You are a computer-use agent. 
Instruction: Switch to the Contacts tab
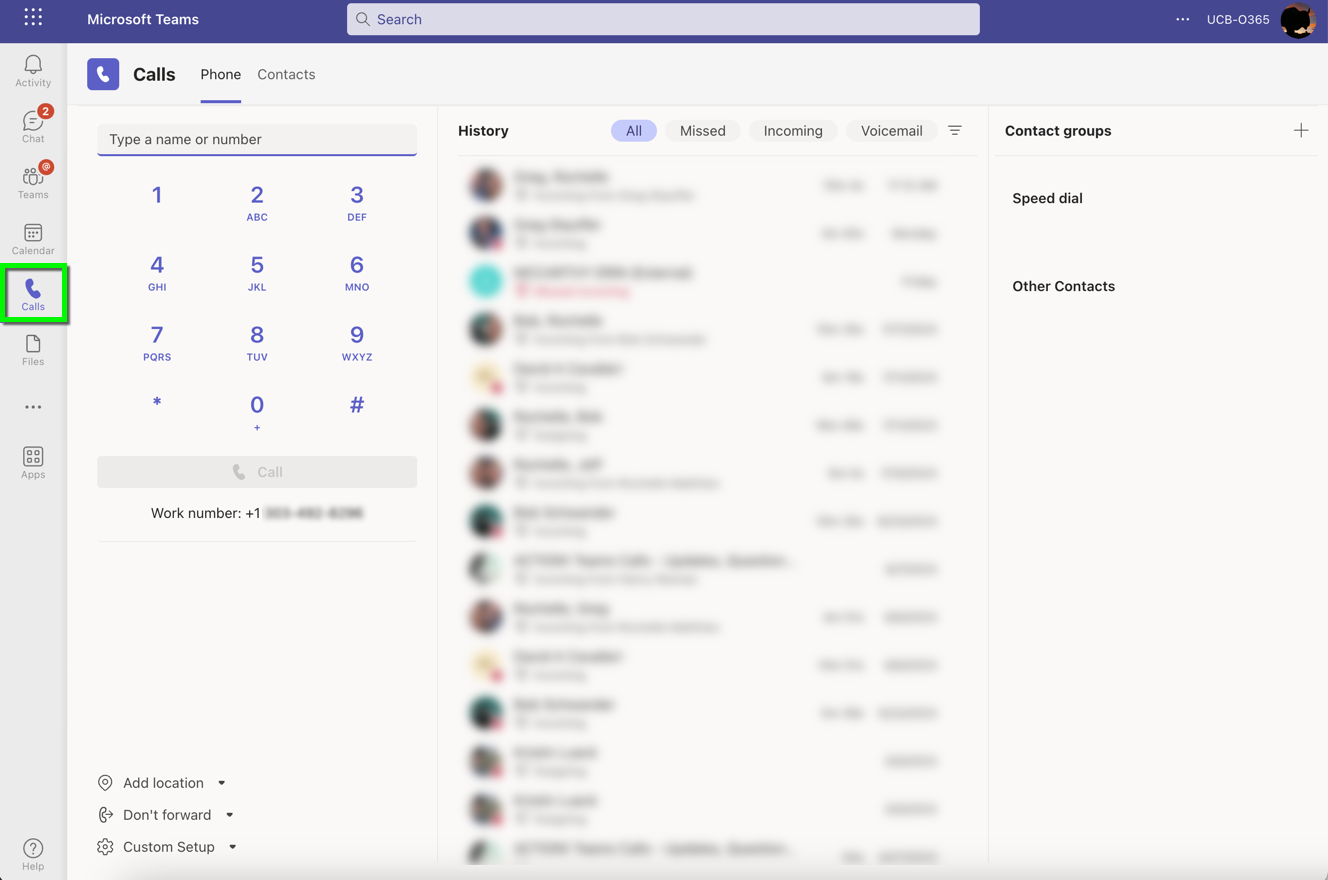pos(286,75)
